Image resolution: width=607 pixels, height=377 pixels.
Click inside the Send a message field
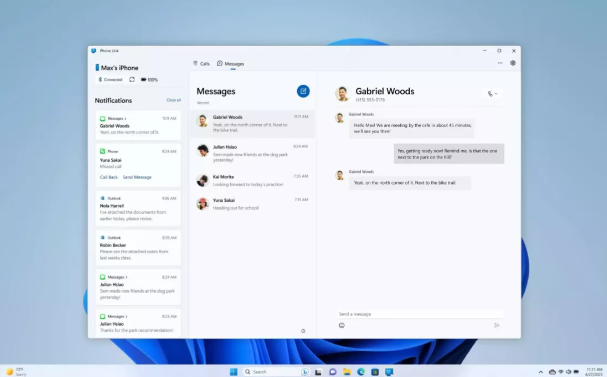420,314
